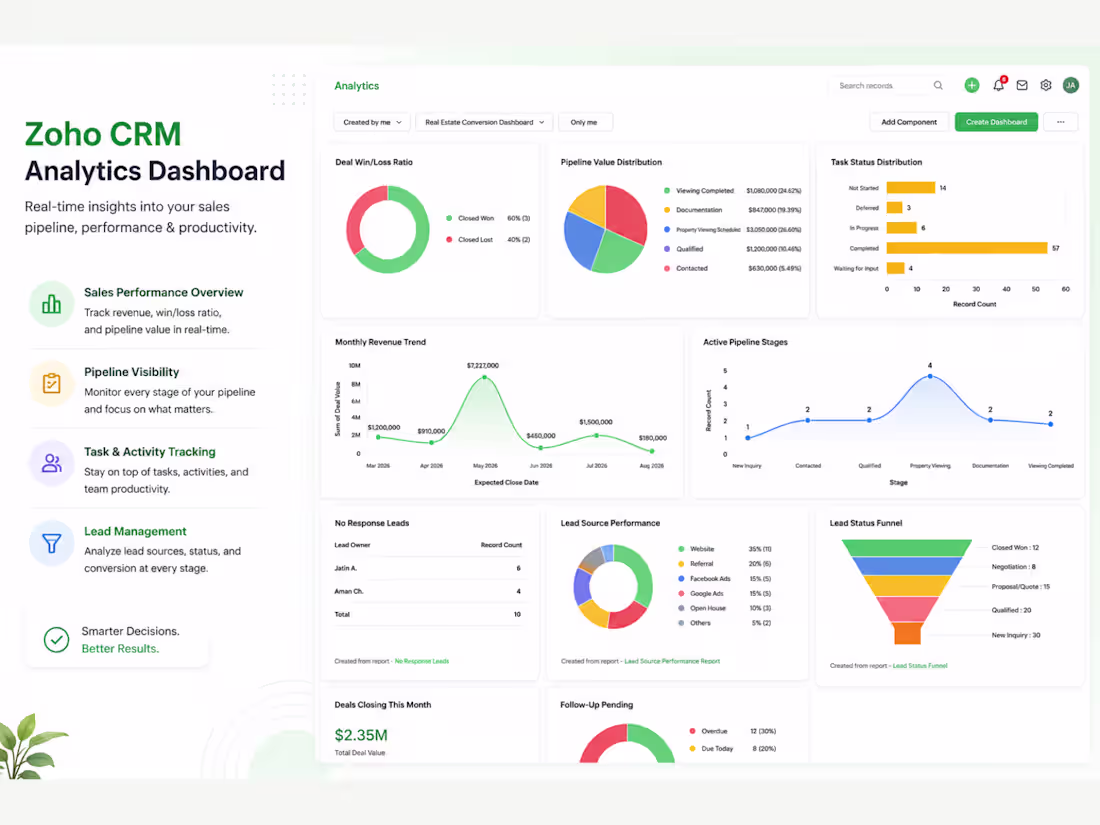Click the Add Component button
Screen dimensions: 1100x825
coord(908,122)
